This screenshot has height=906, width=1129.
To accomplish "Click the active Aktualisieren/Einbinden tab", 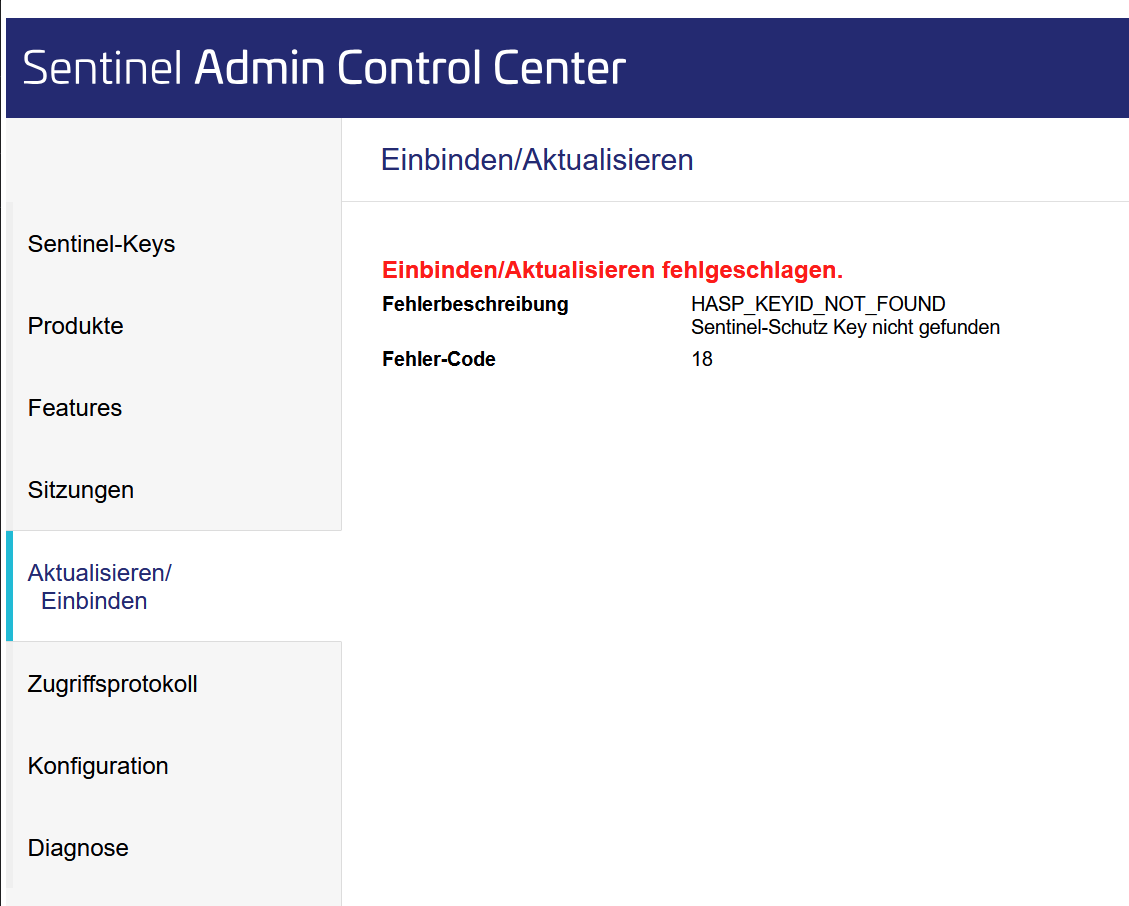I will click(99, 587).
